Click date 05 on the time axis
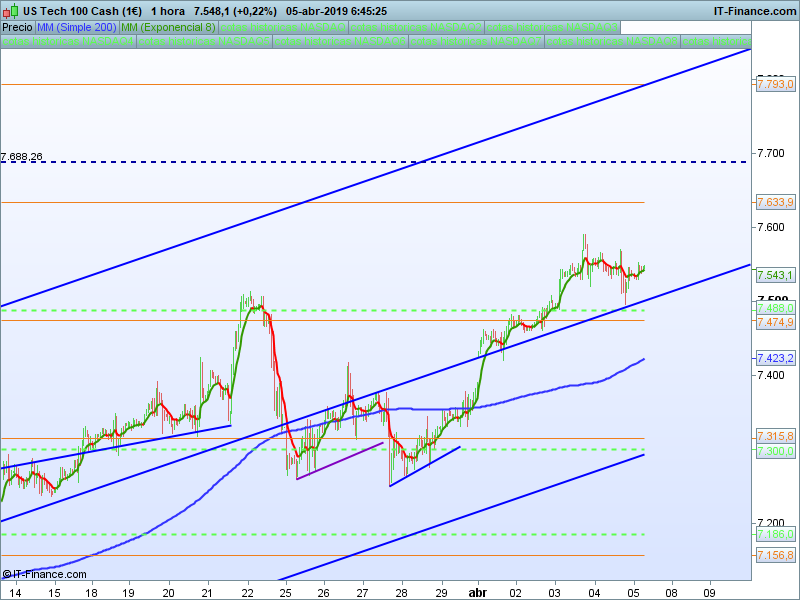The image size is (800, 600). pyautogui.click(x=633, y=593)
